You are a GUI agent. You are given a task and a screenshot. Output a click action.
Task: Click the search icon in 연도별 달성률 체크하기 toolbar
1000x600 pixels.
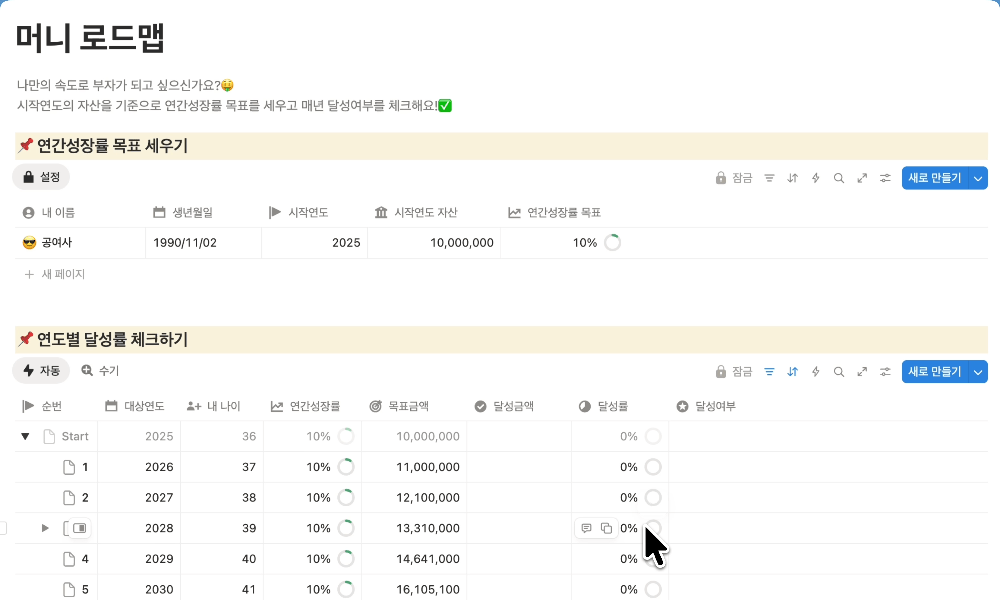coord(839,372)
